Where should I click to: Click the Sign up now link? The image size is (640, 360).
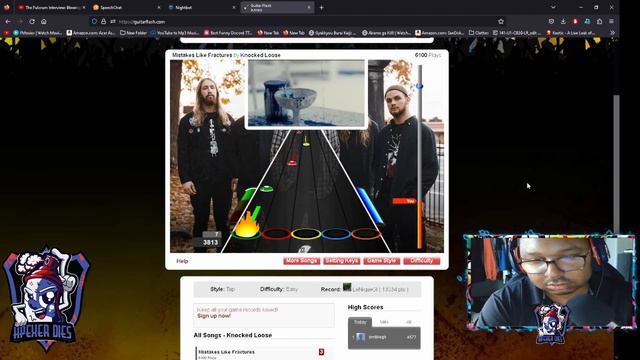(214, 316)
